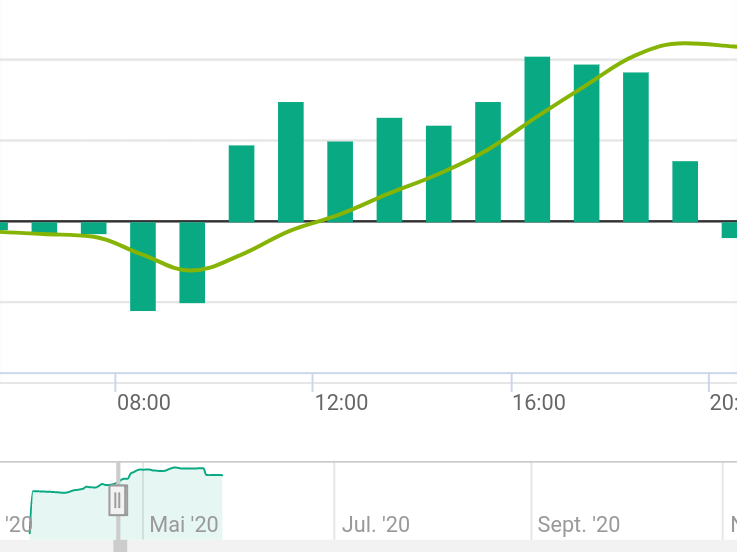
Task: Select the first positive bar after the negative bars
Action: point(242,183)
